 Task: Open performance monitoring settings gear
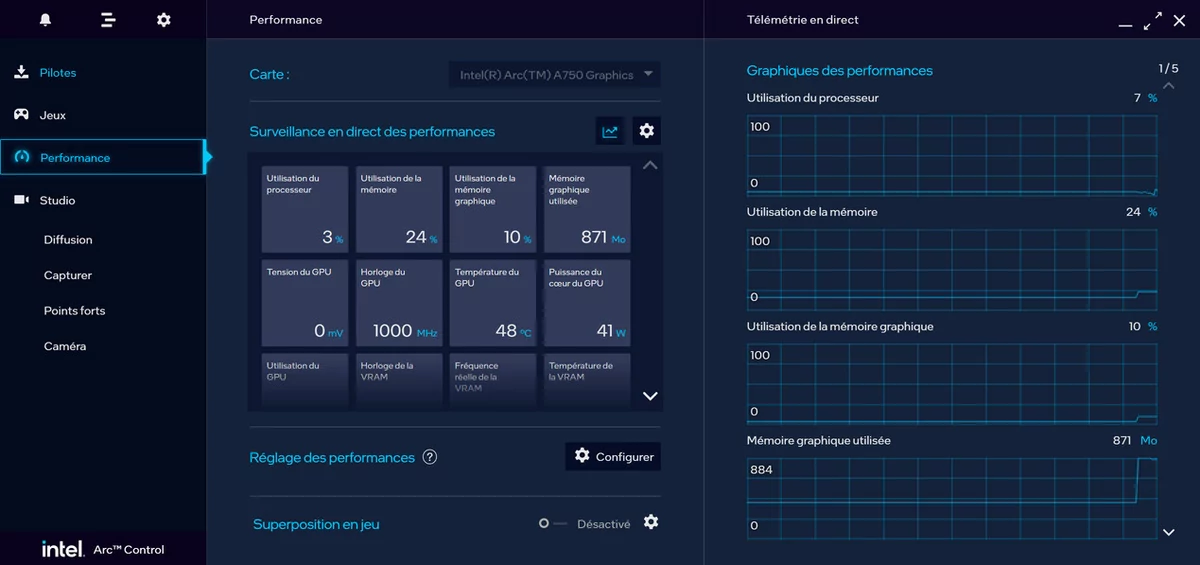[x=647, y=131]
